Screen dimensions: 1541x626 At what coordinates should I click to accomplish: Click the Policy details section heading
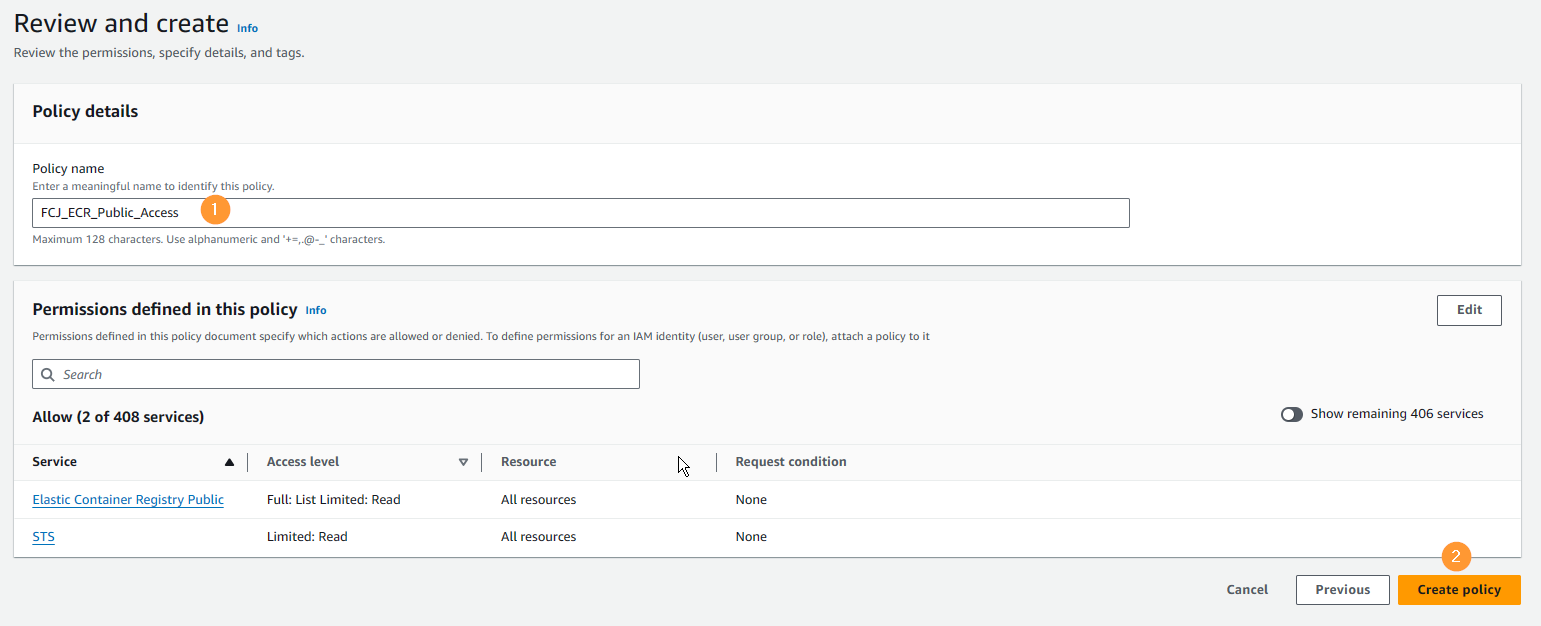[x=86, y=111]
